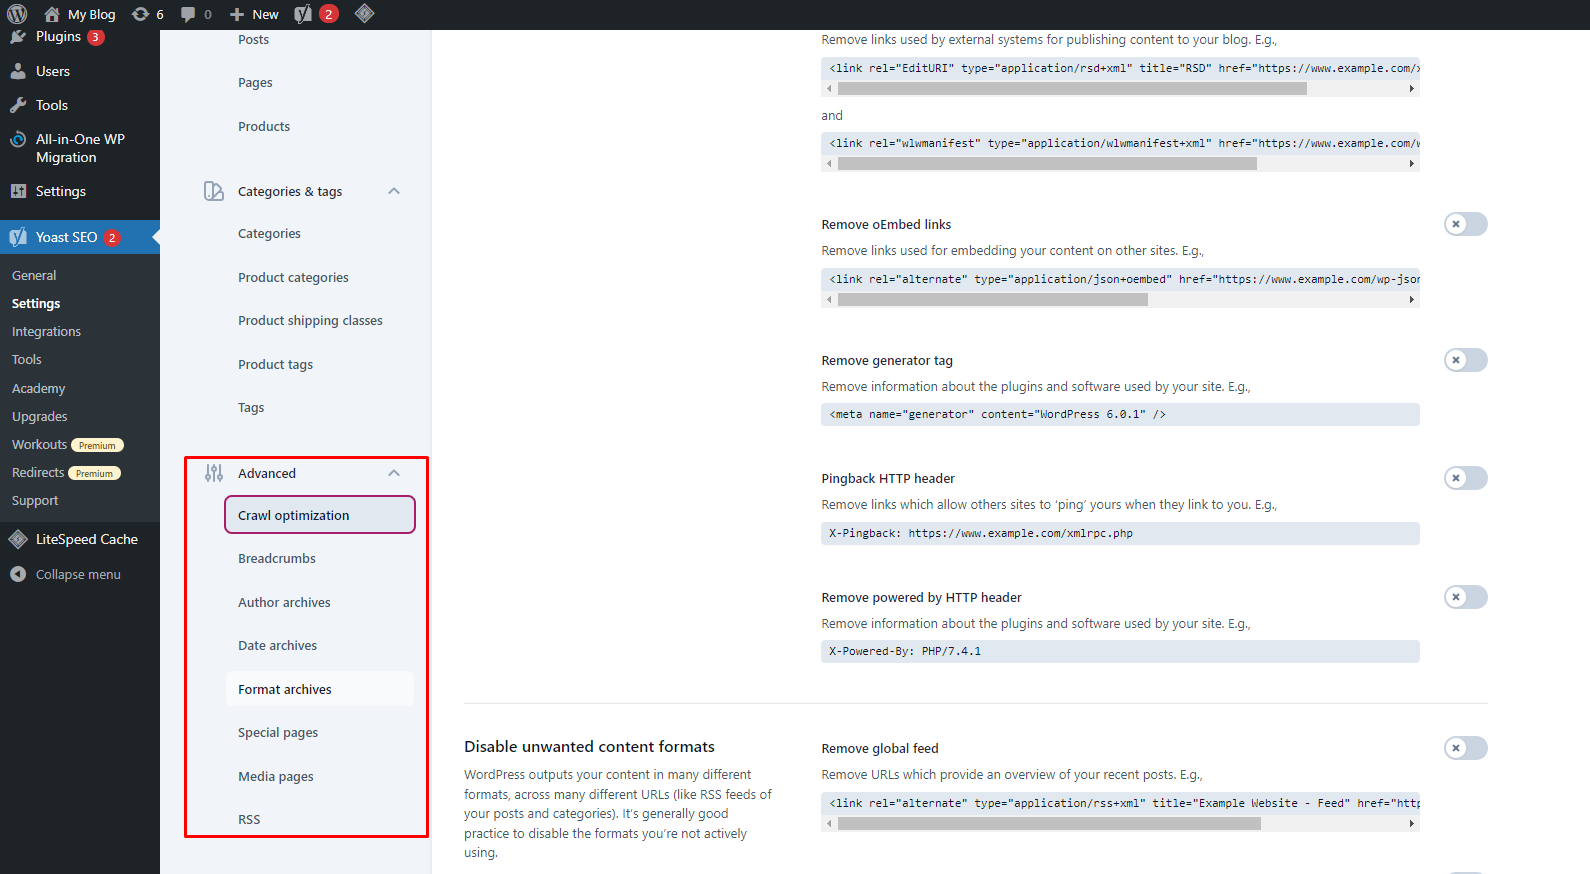
Task: Click the LiteSpeed diamond icon in admin bar
Action: (x=364, y=13)
